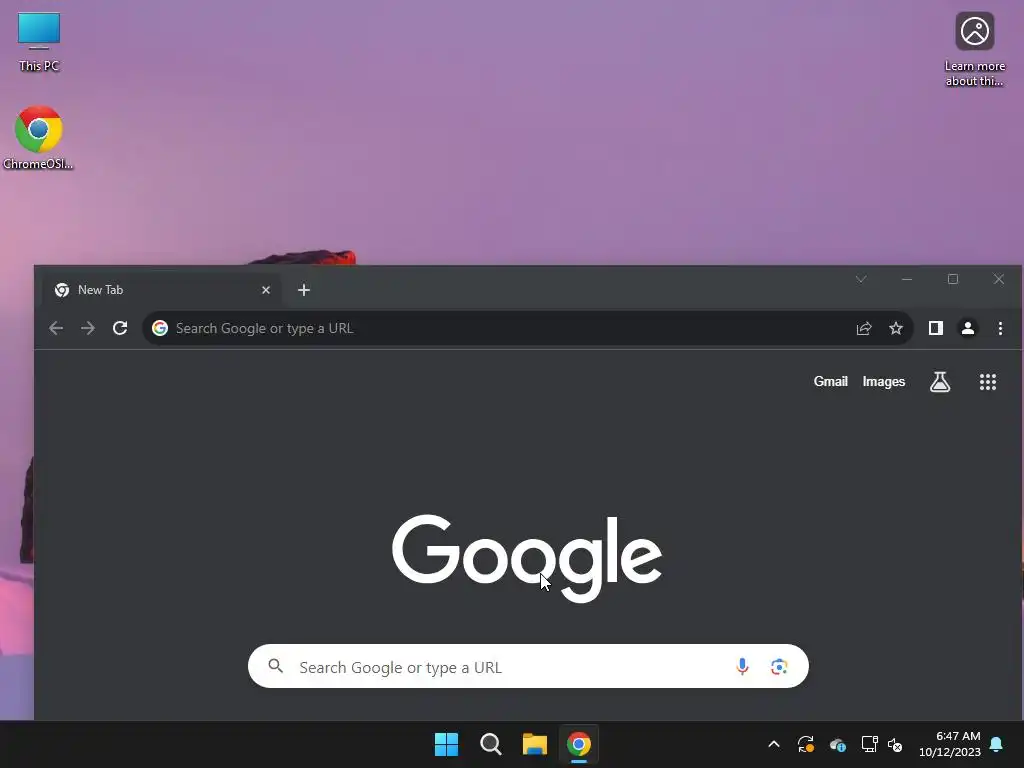
Task: Close the New Tab tab
Action: click(x=266, y=290)
